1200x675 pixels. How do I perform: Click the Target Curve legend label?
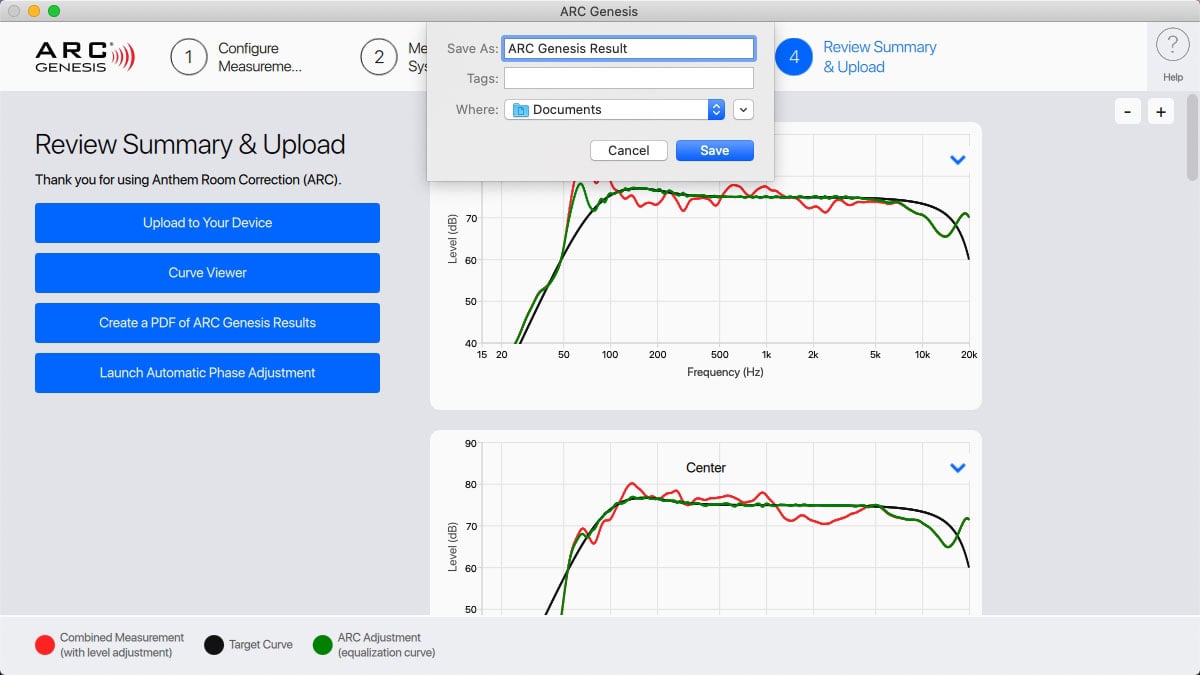[x=261, y=645]
